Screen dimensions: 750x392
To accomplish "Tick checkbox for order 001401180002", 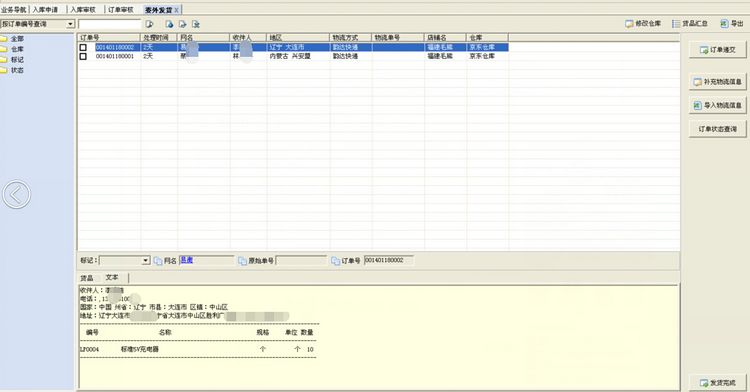I will tap(83, 47).
